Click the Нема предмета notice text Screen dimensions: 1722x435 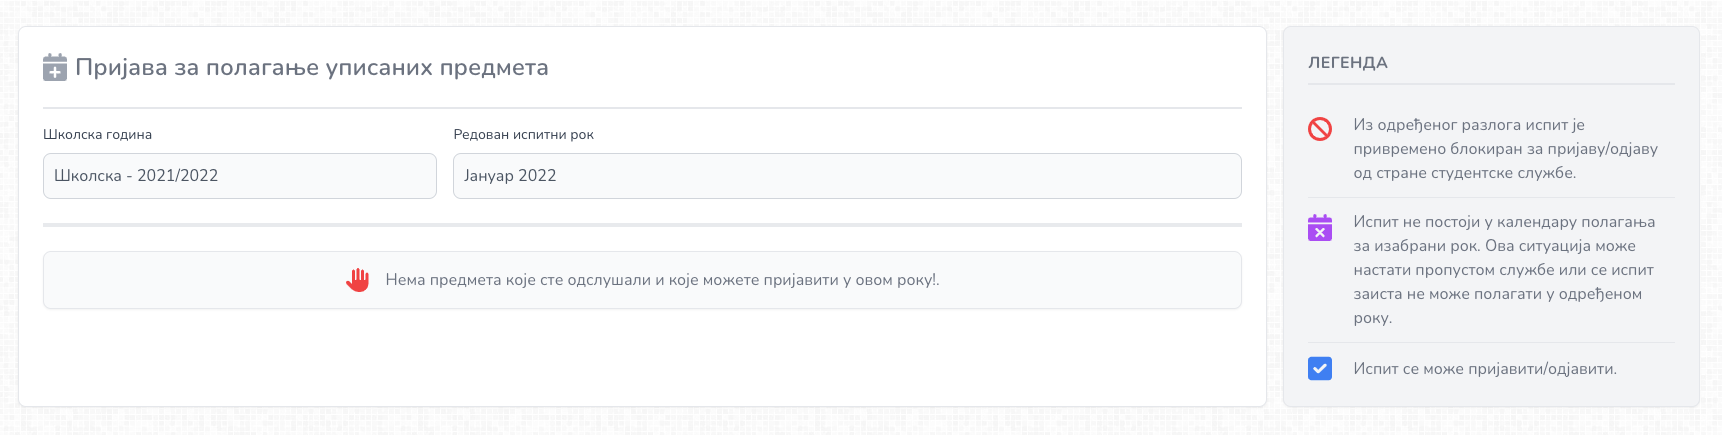coord(662,280)
